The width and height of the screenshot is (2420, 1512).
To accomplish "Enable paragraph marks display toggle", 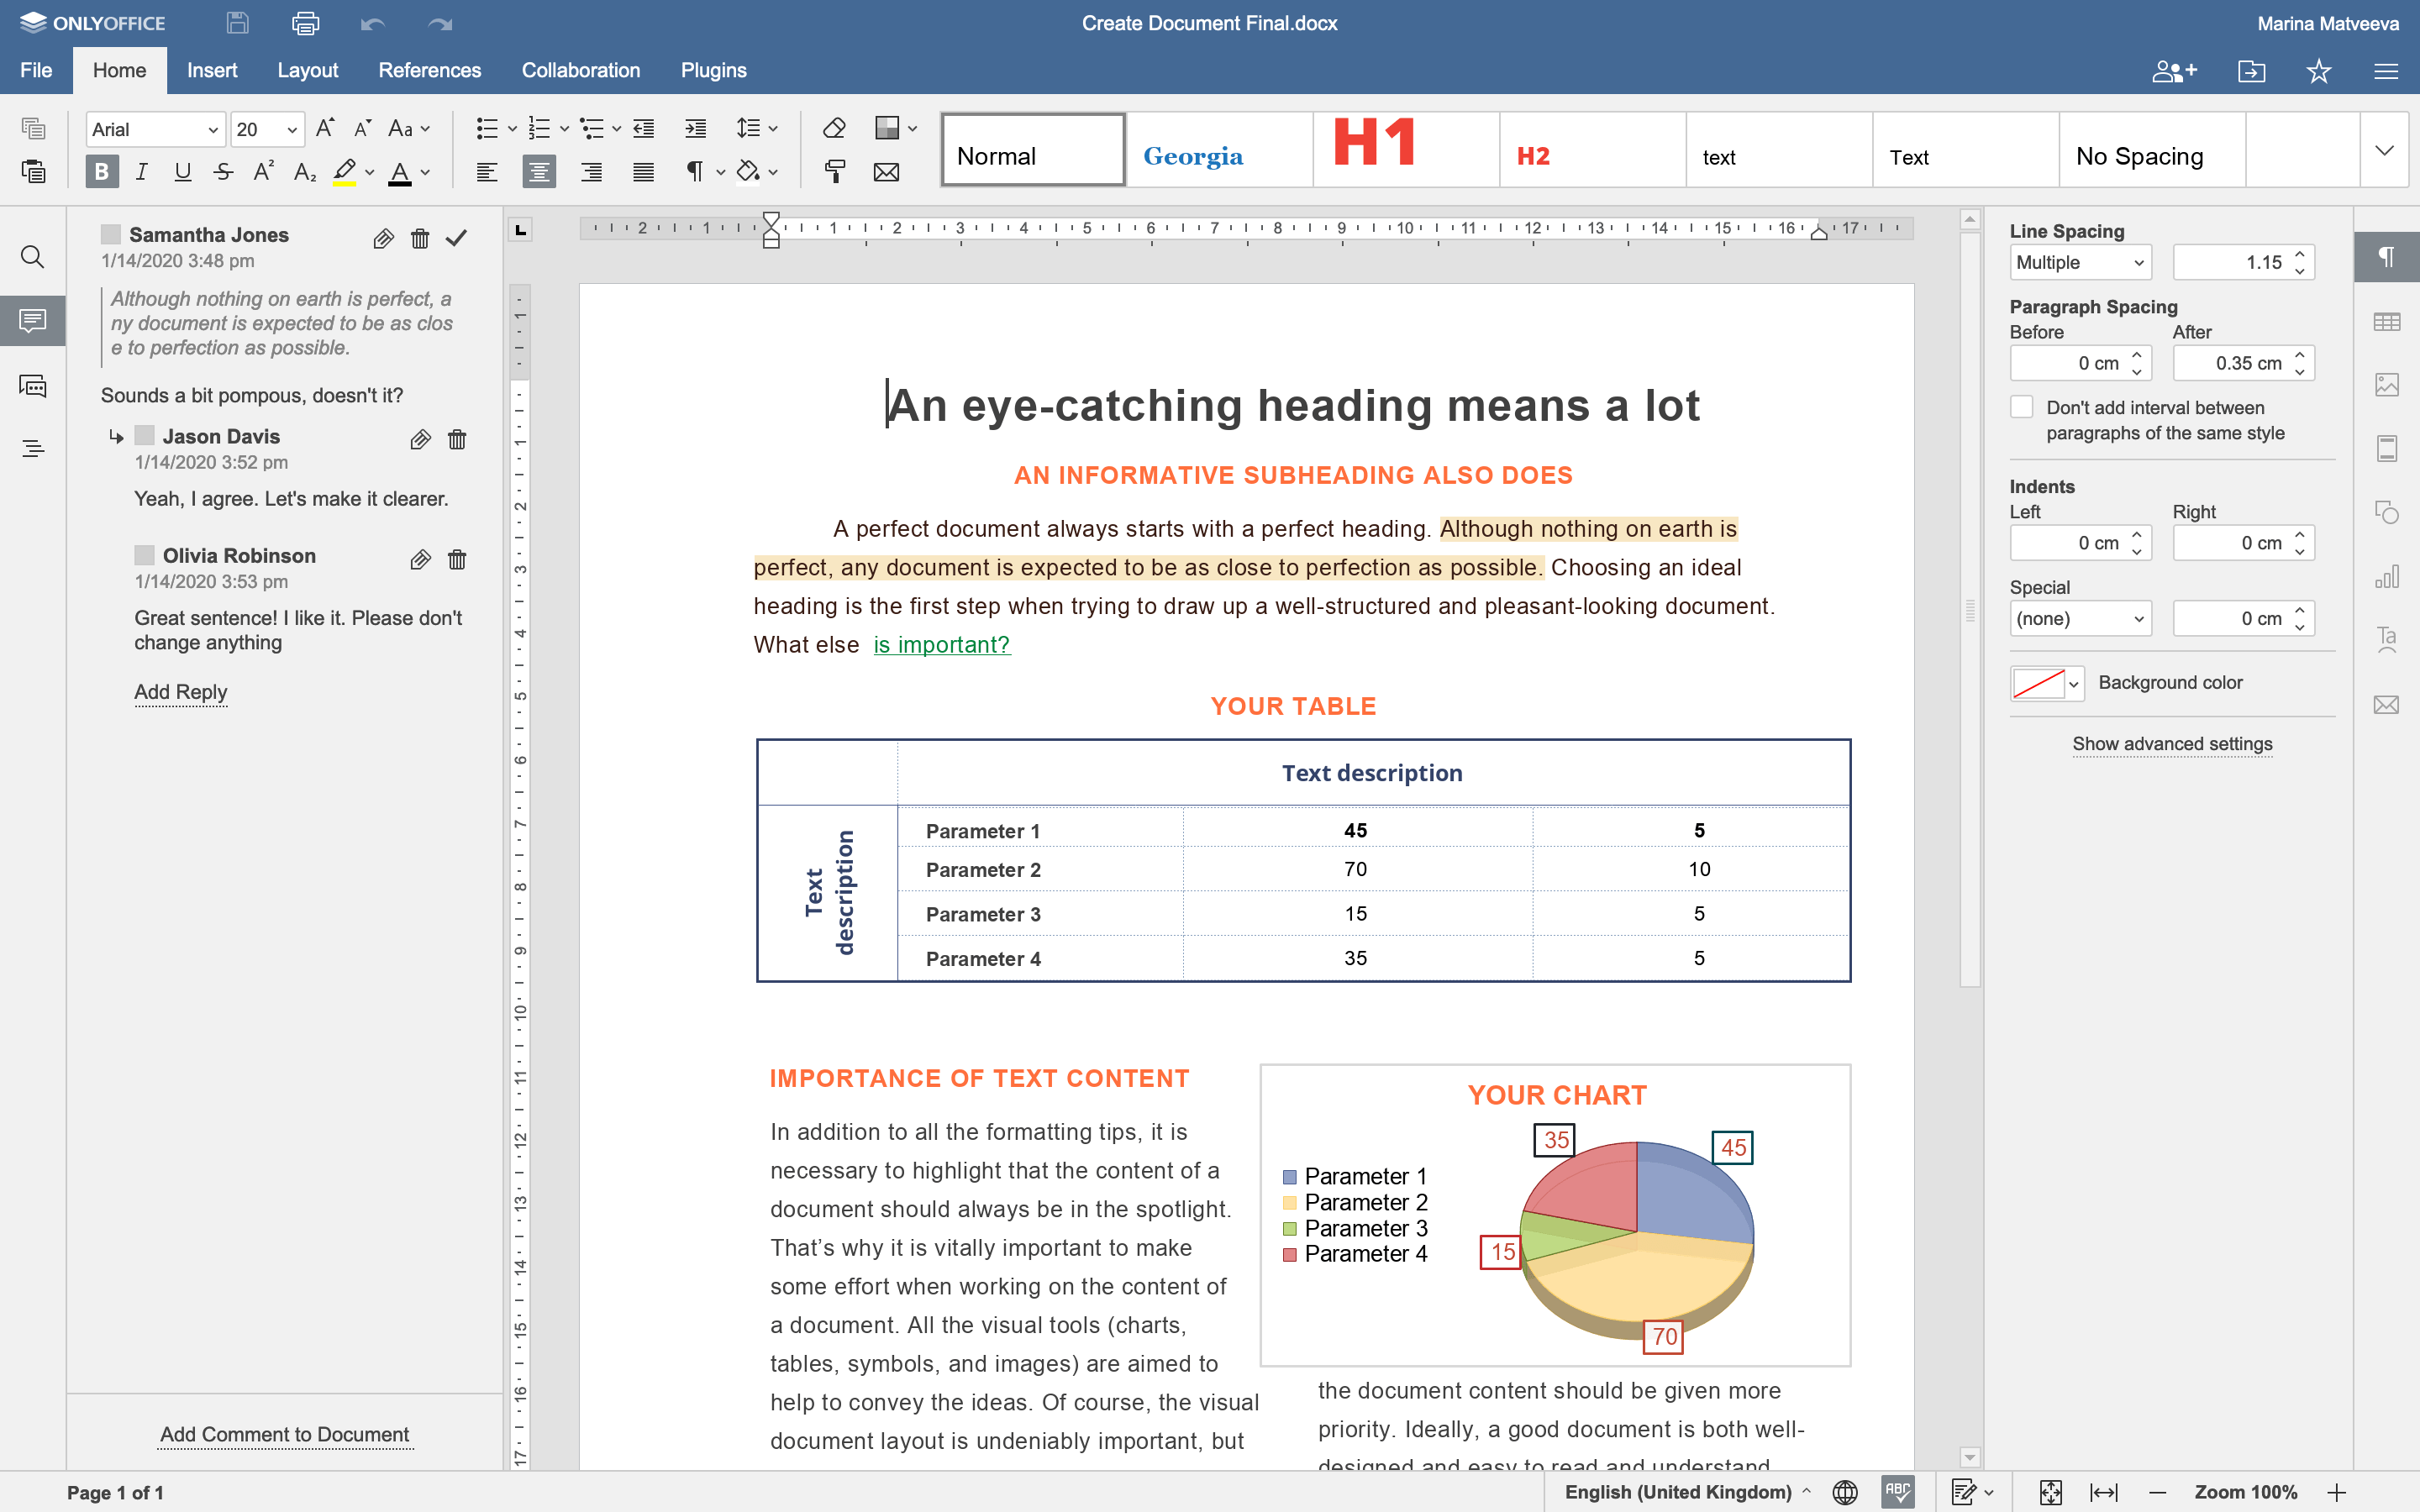I will (x=693, y=171).
